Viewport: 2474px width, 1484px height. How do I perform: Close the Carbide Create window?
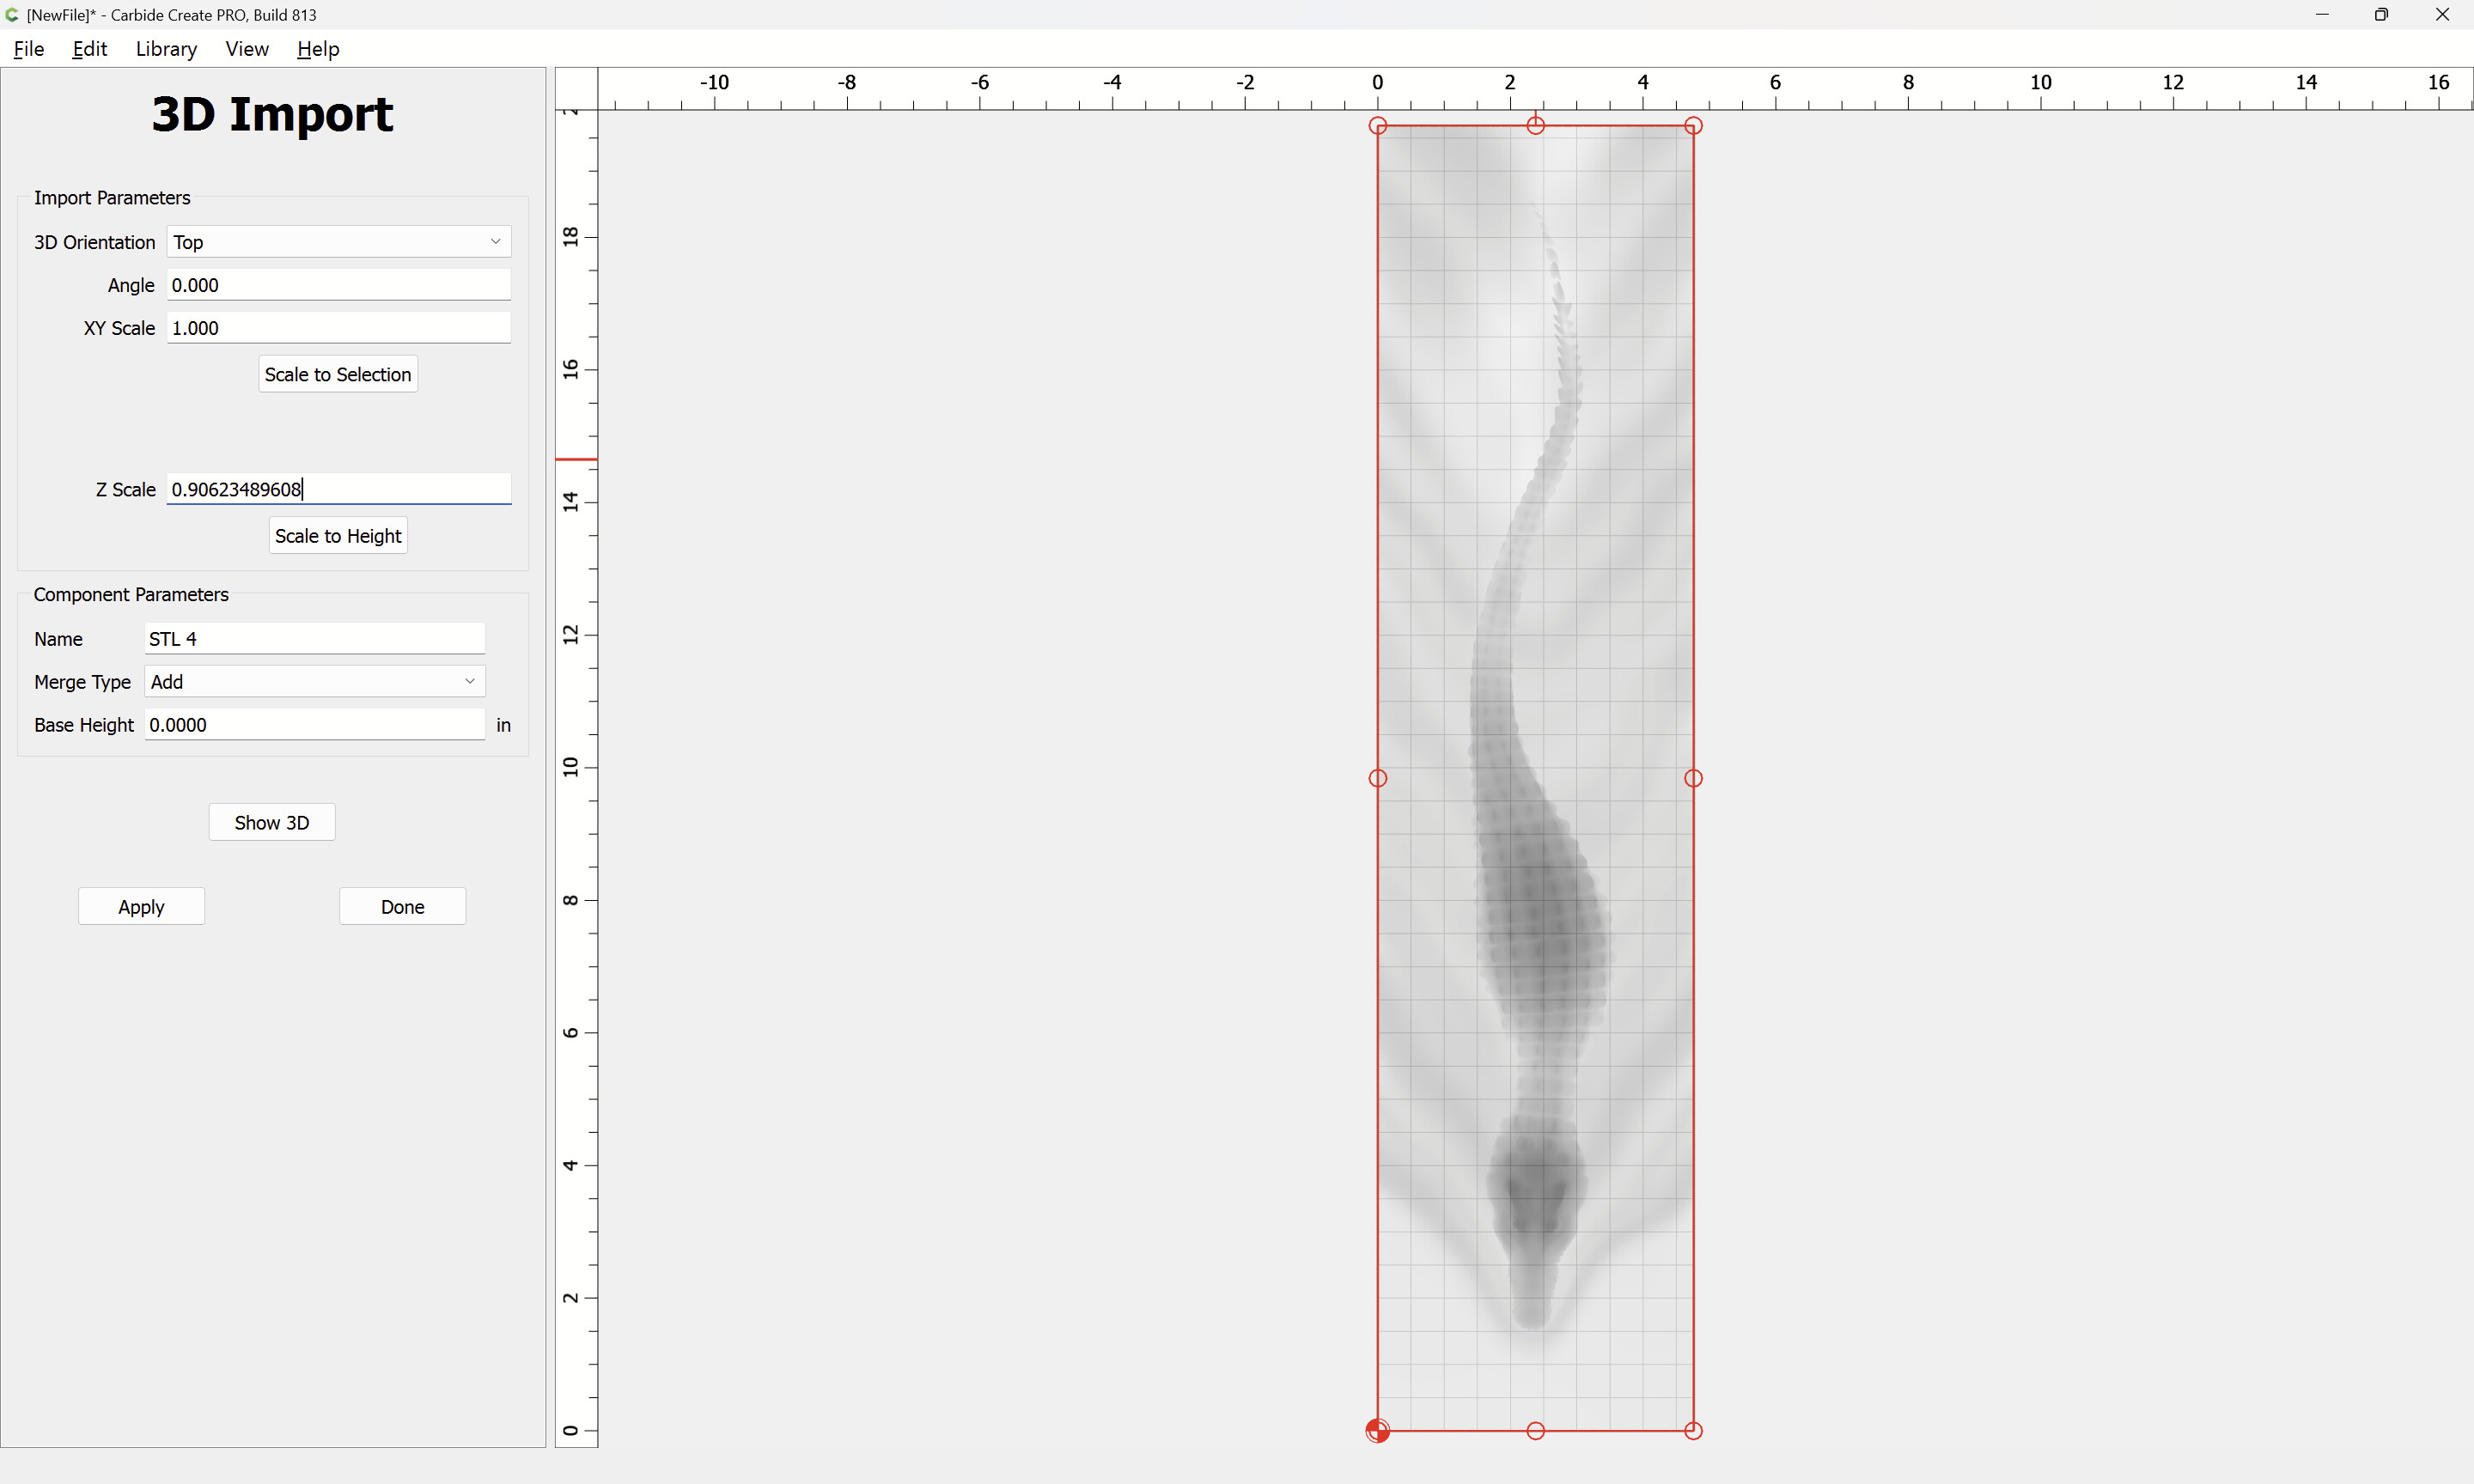[2442, 15]
